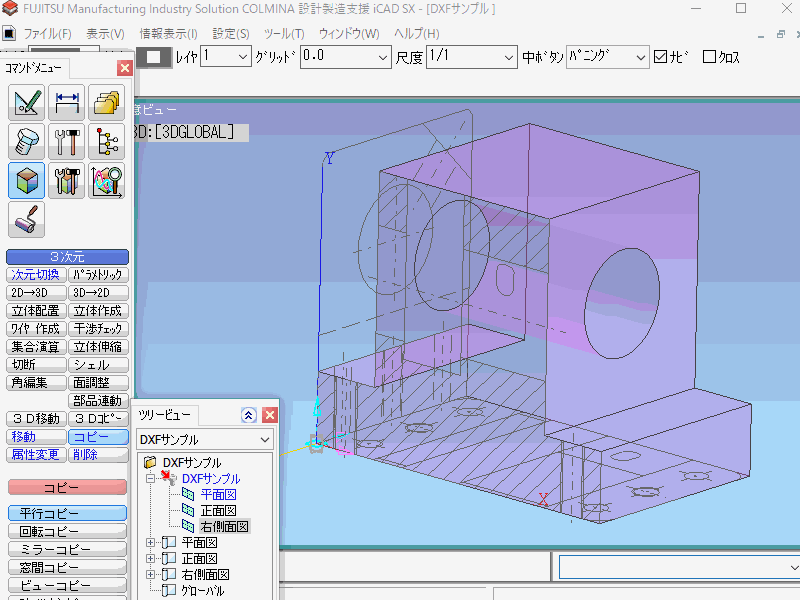Viewport: 800px width, 600px height.
Task: Select the tree structure diagram icon
Action: (106, 140)
